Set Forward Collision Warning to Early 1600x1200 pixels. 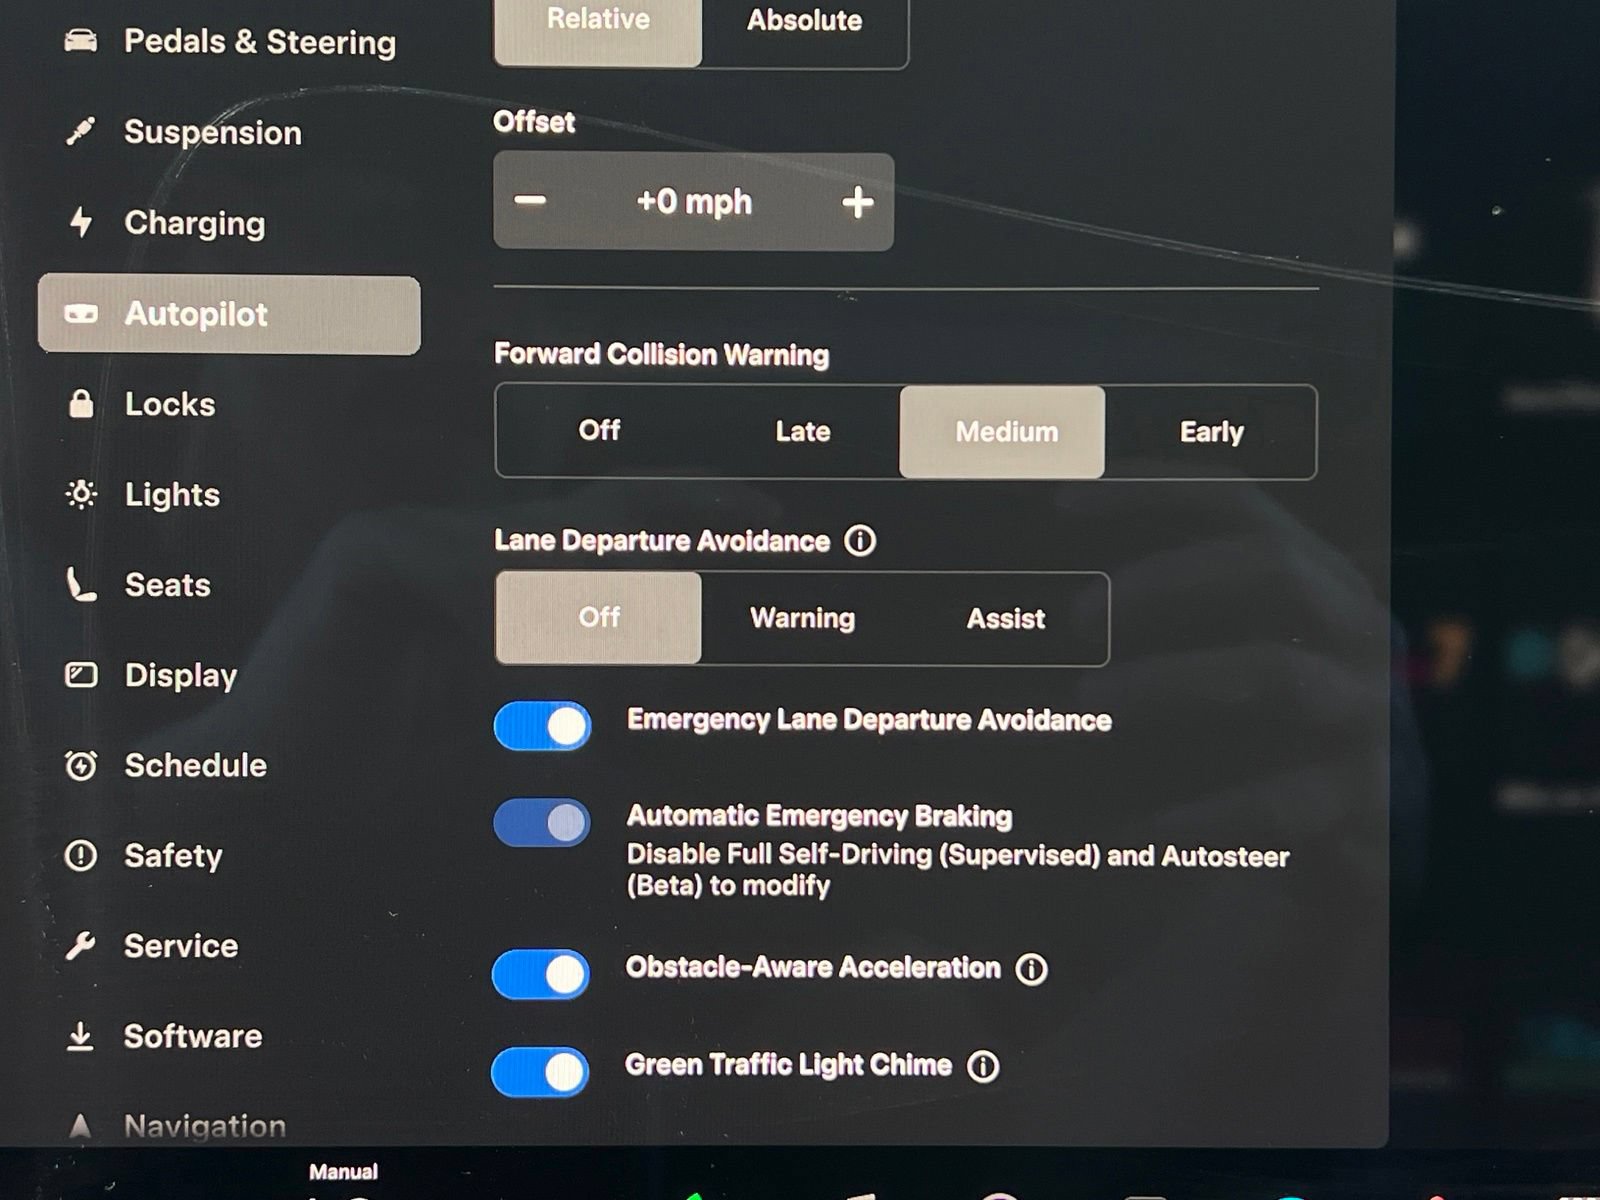1211,431
